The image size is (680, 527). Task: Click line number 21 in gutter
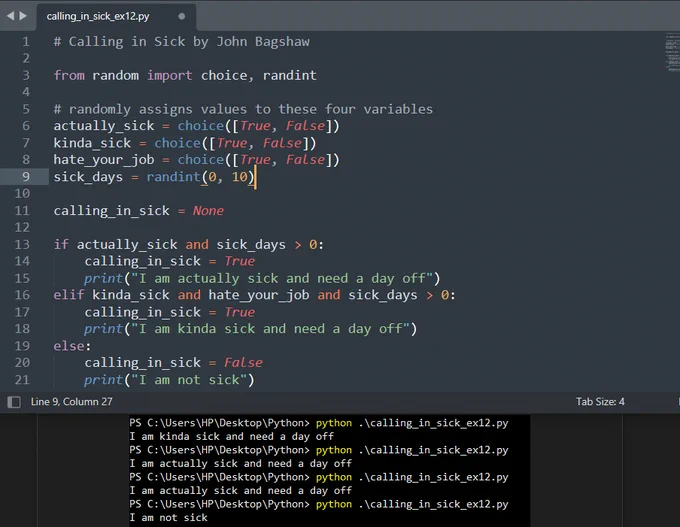click(x=22, y=380)
